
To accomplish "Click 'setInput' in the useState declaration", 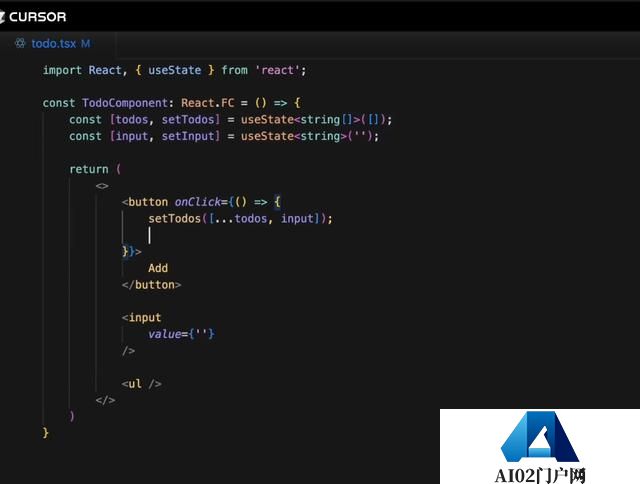I will click(x=188, y=136).
